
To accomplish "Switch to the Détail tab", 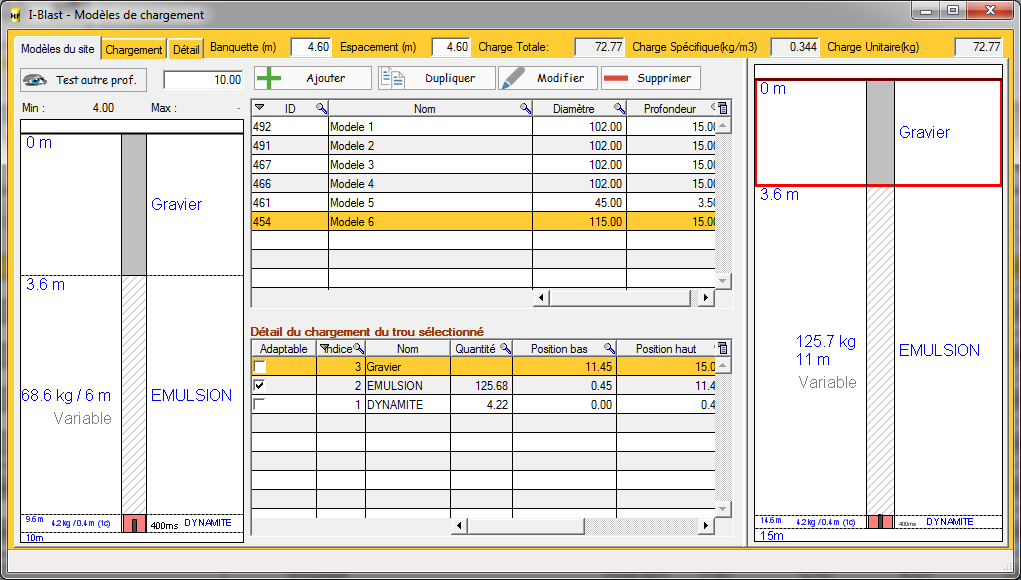I will coord(186,49).
